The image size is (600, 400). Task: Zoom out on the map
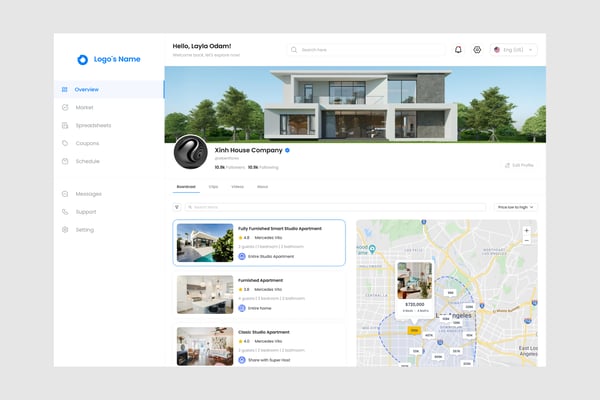(527, 241)
